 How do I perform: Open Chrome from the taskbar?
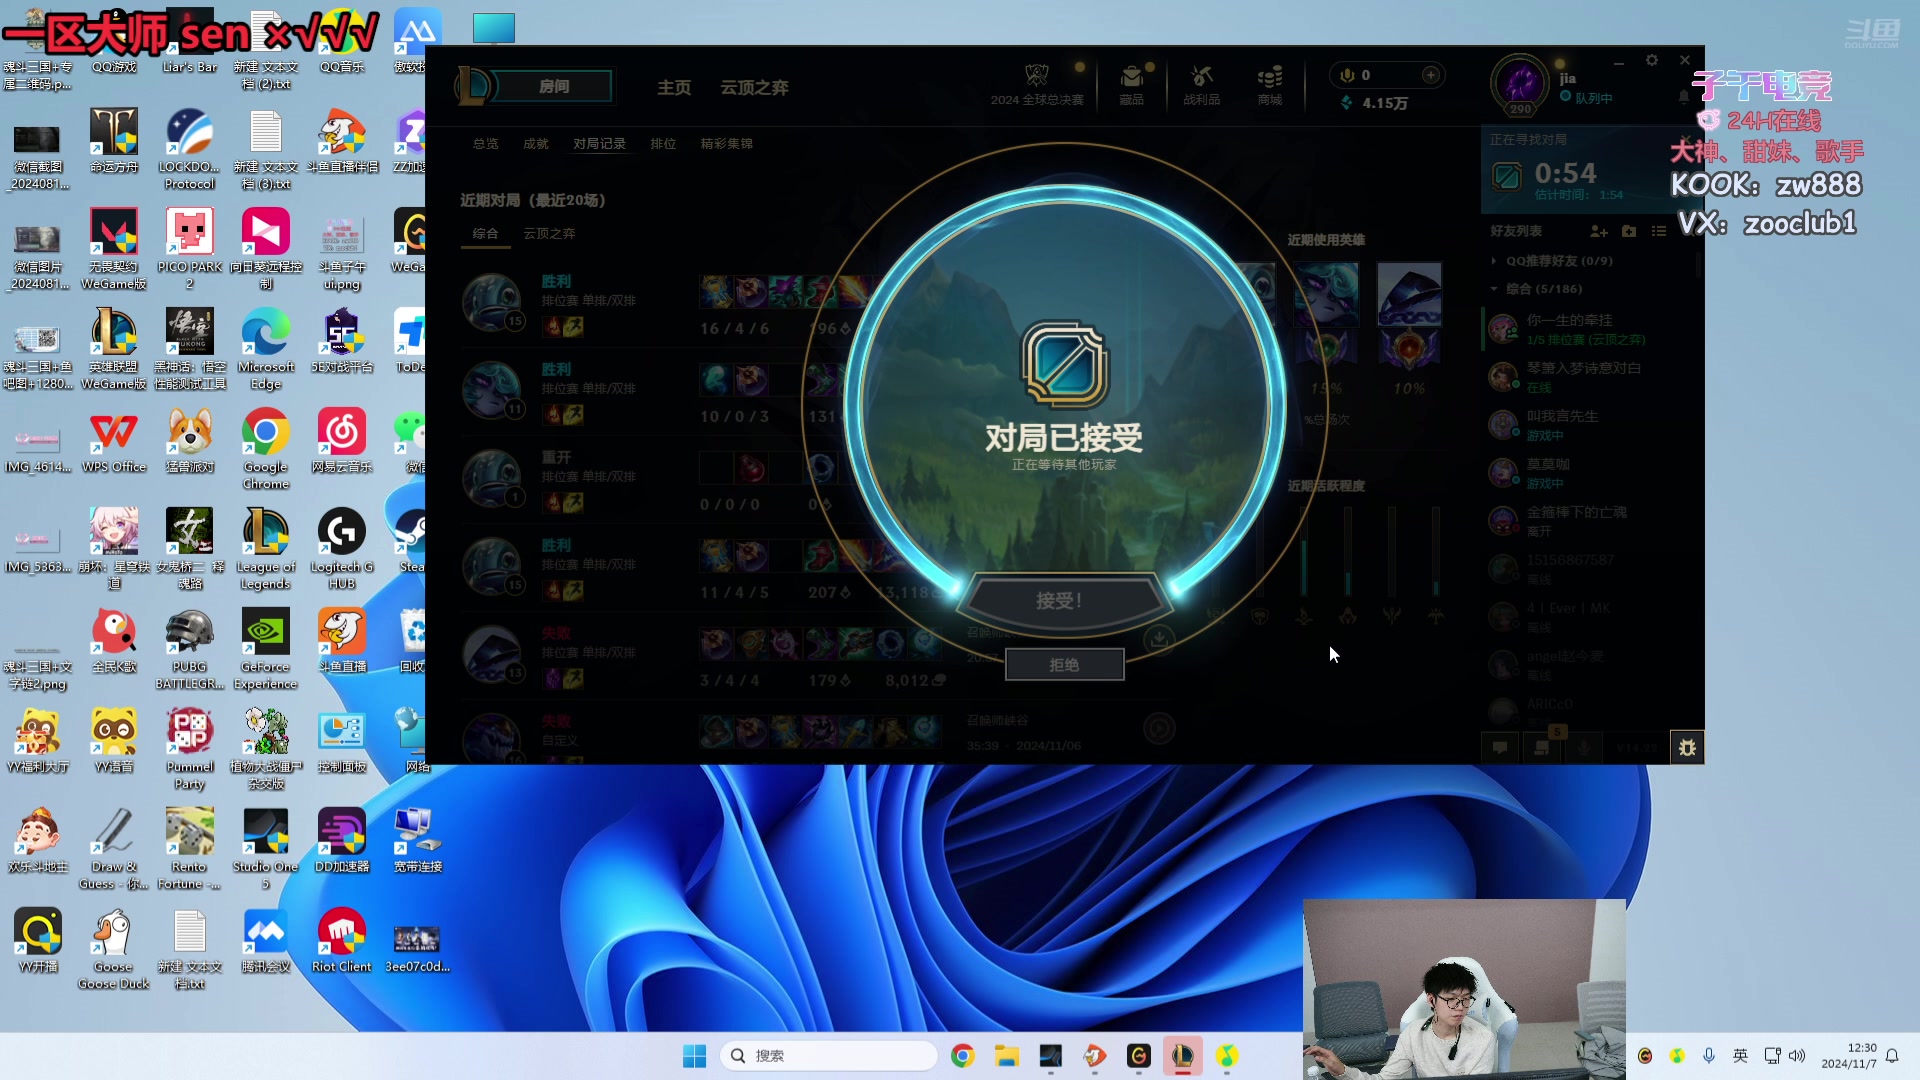point(962,1056)
